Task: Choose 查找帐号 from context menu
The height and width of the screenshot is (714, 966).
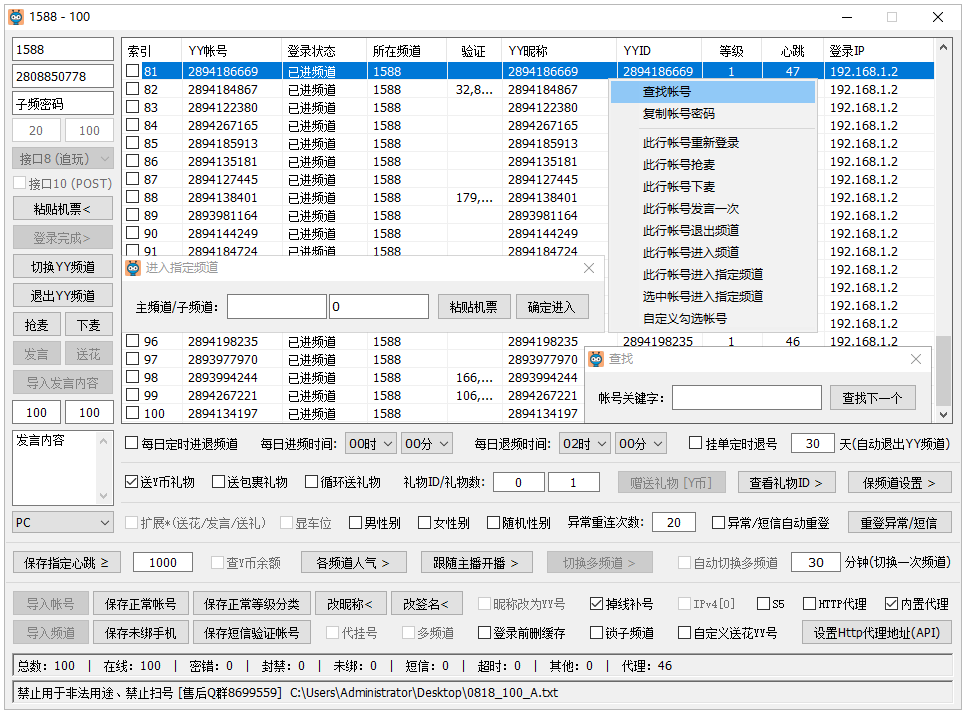Action: pos(713,92)
